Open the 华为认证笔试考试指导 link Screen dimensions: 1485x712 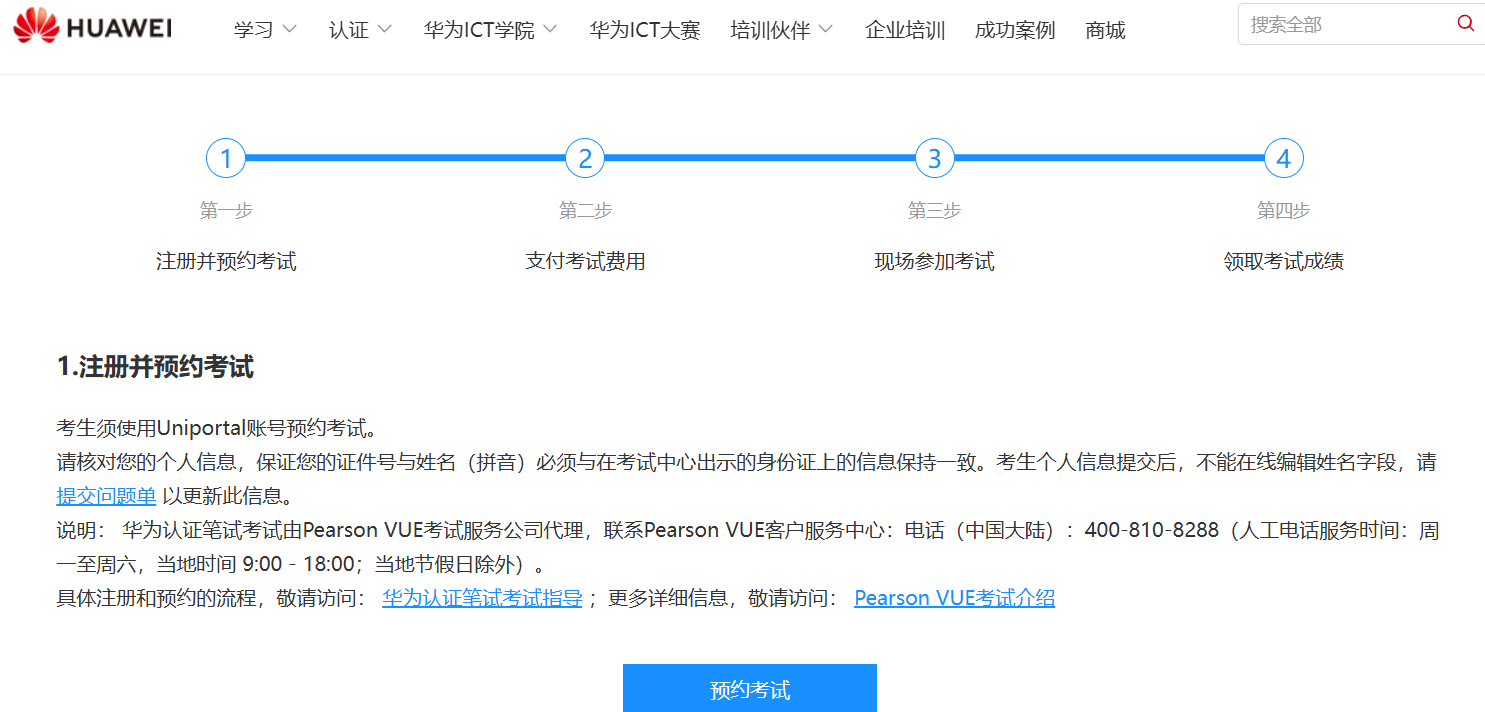click(x=481, y=597)
